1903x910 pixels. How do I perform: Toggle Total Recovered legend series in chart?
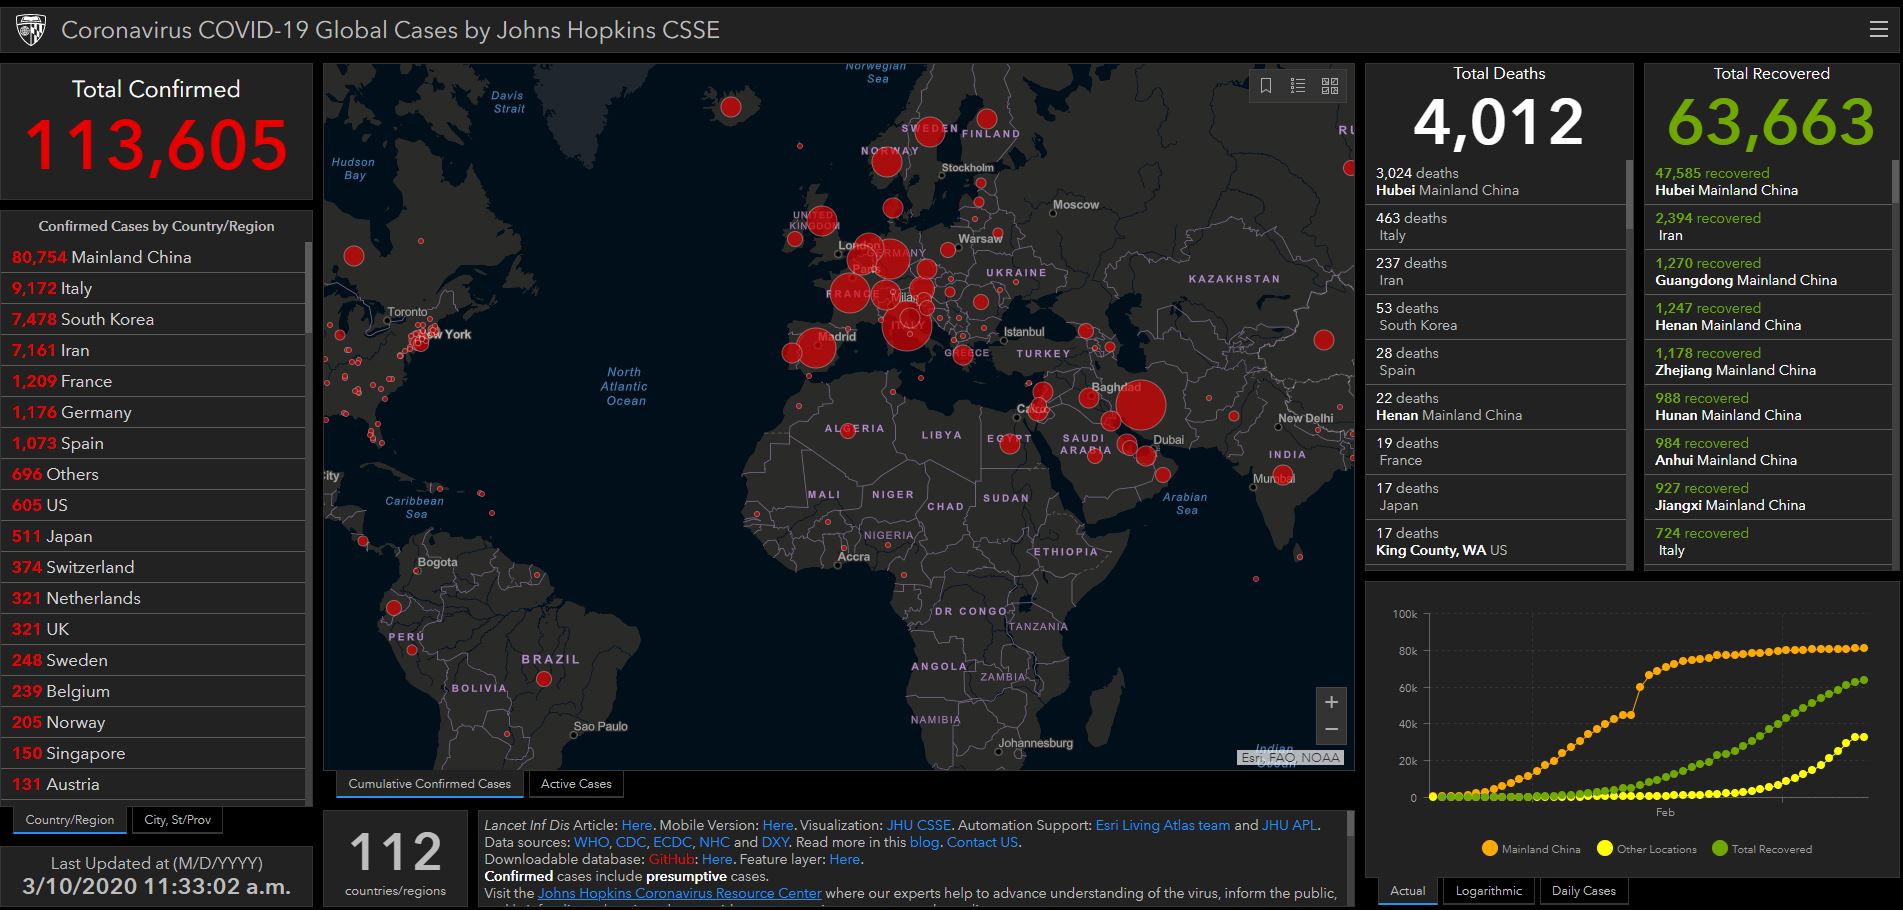coord(1762,849)
